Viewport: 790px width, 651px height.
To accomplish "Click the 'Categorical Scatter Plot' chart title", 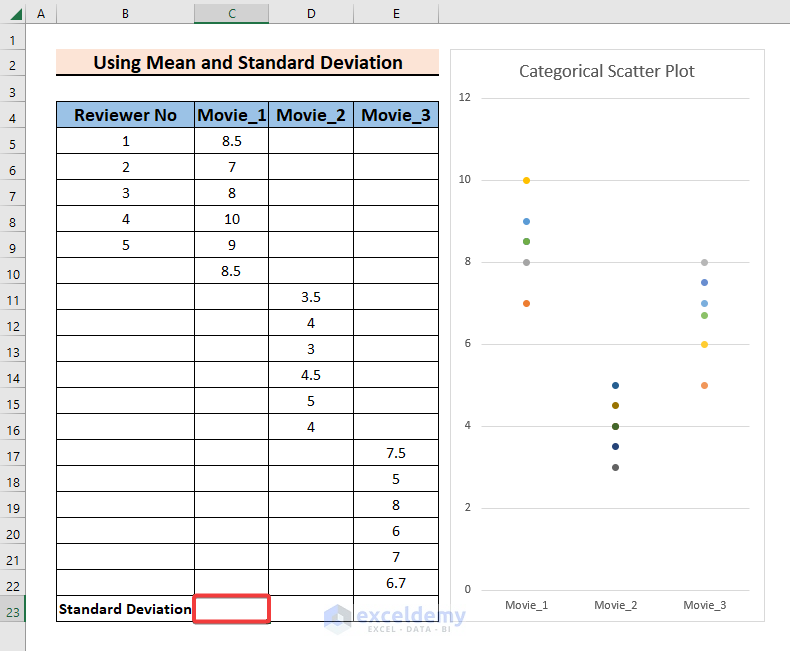I will (607, 71).
